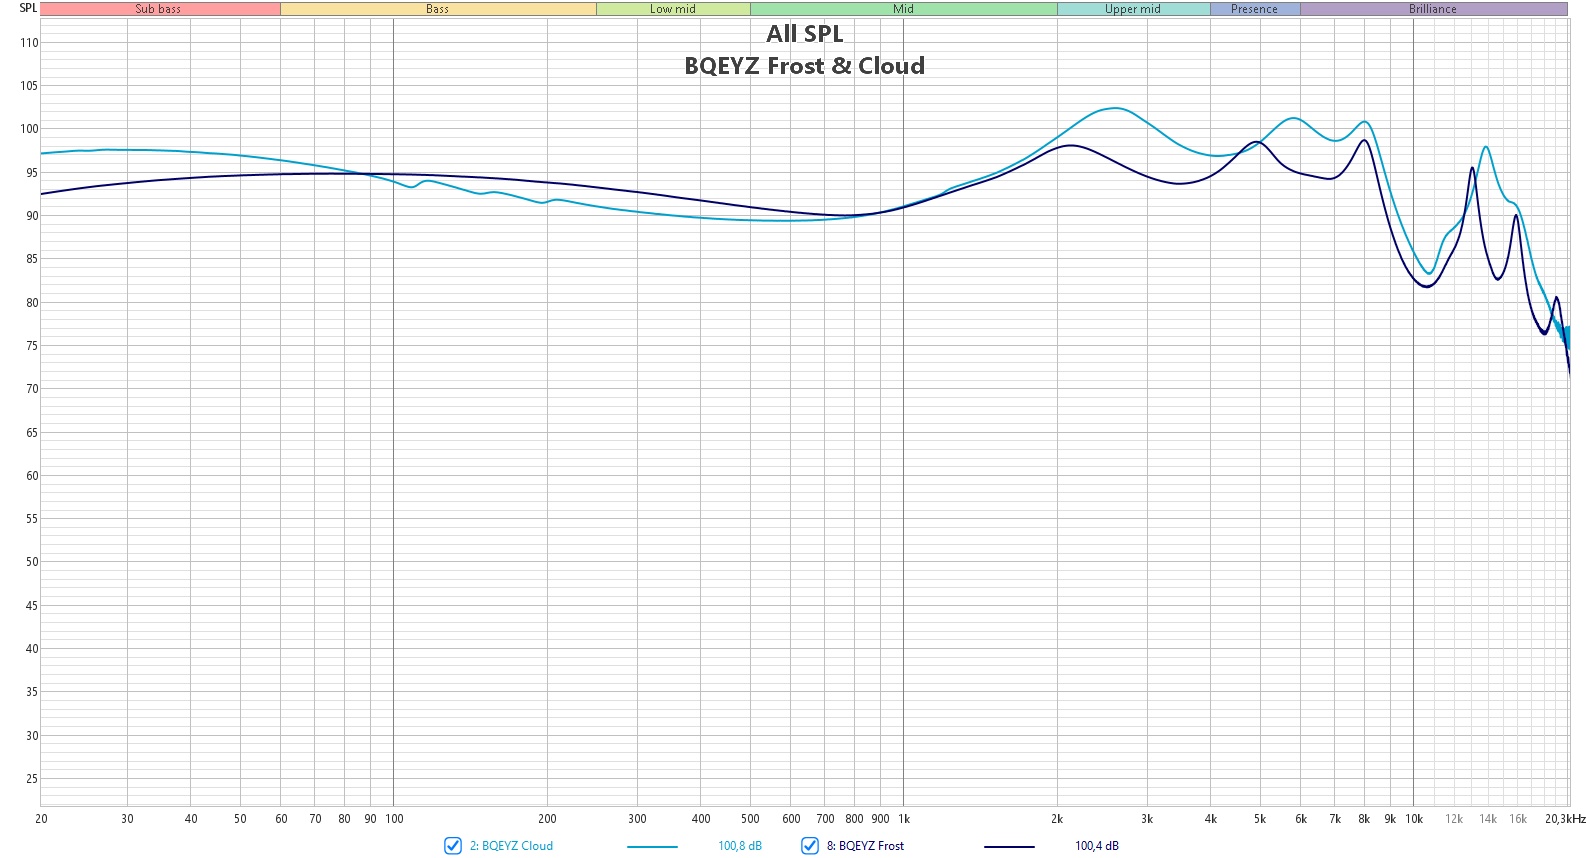This screenshot has width=1590, height=858.
Task: Click the 600 Hz frequency axis label
Action: click(x=791, y=819)
